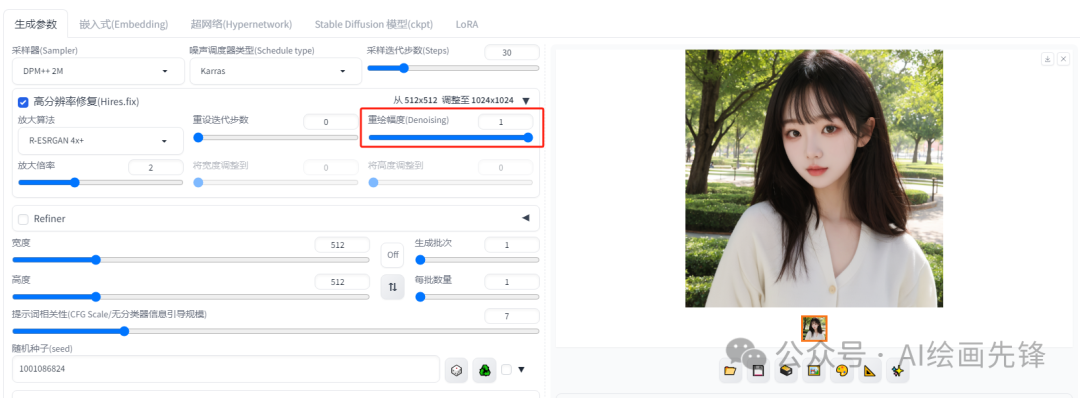This screenshot has width=1080, height=398.
Task: Click the 放大倍率 value field showing 2
Action: point(156,167)
